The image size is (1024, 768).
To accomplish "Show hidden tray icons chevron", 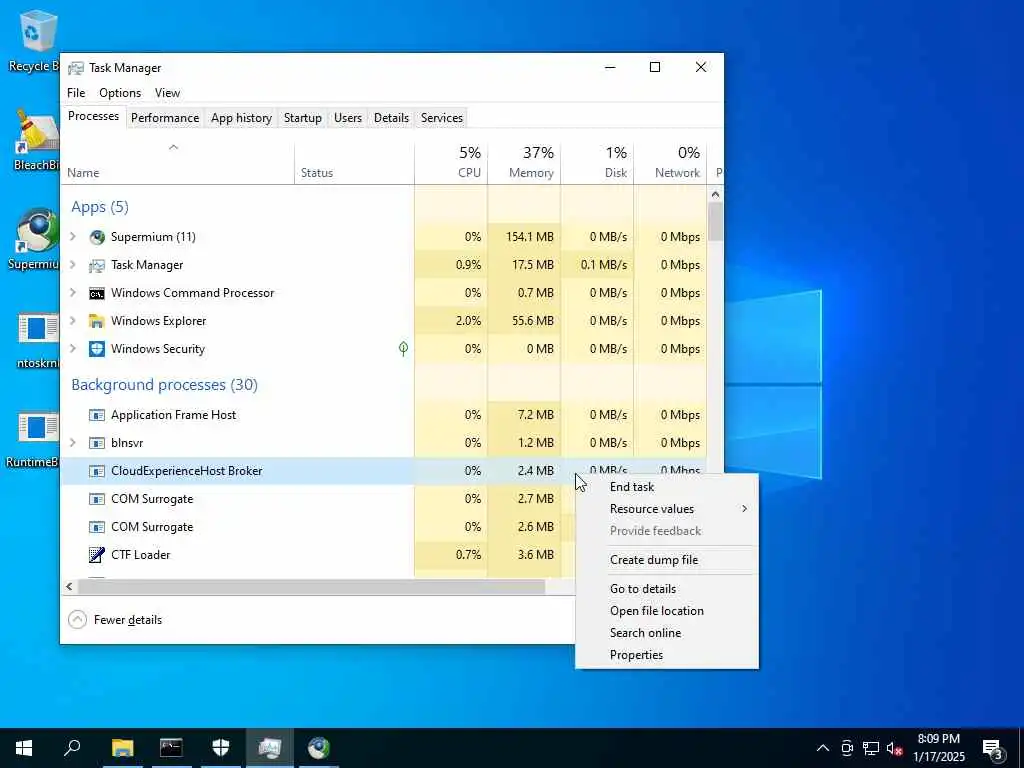I will coord(823,748).
